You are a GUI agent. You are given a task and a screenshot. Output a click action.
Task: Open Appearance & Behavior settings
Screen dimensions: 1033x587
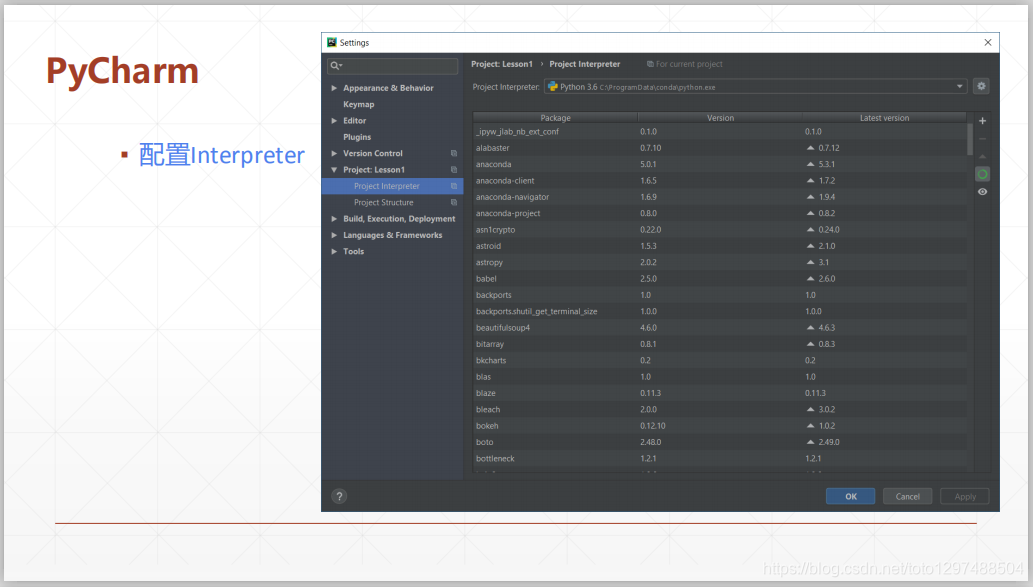click(x=388, y=88)
